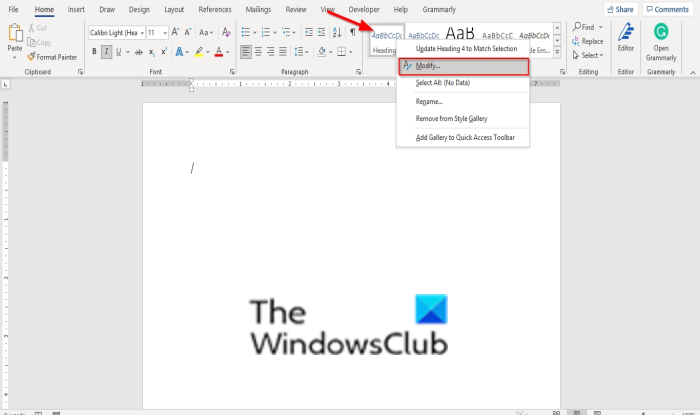Click the Replace tool
The width and height of the screenshot is (700, 415).
588,42
